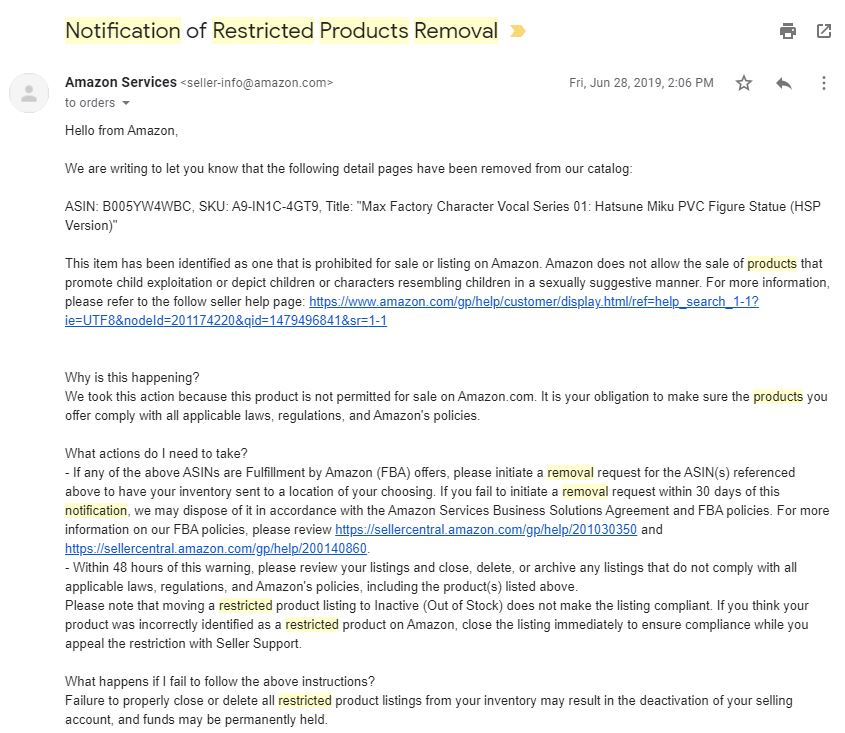The height and width of the screenshot is (733, 845).
Task: Click the subject 'Notification of Restricted Products Removal'
Action: click(x=281, y=31)
